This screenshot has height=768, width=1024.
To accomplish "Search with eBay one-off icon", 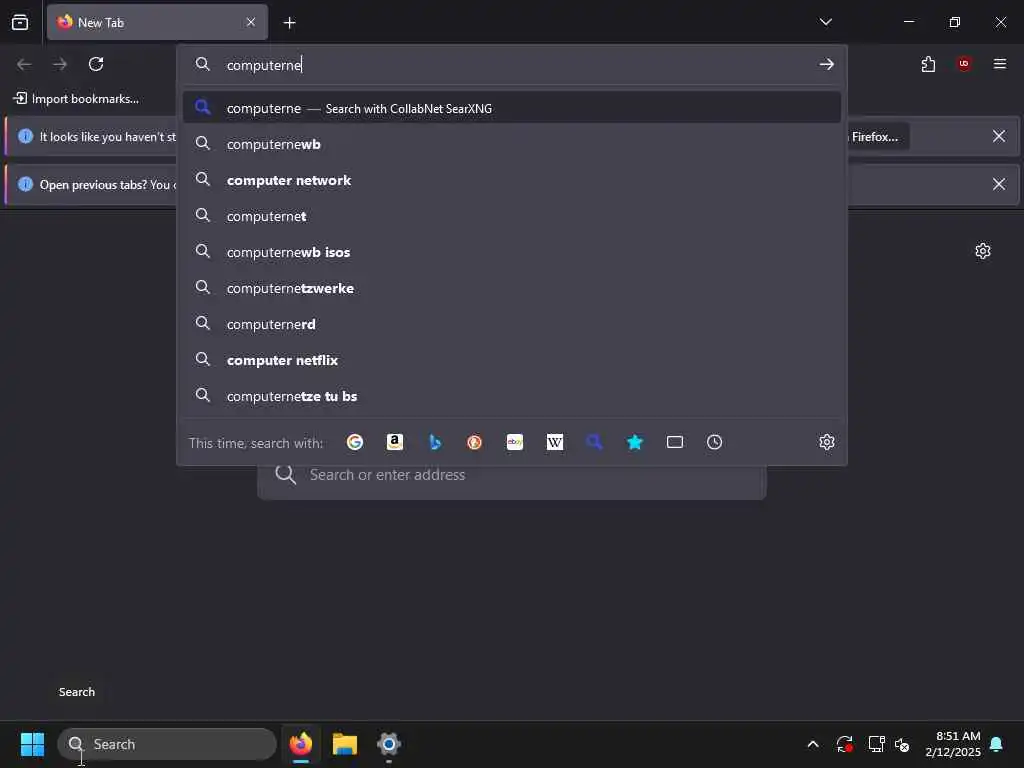I will pos(515,442).
